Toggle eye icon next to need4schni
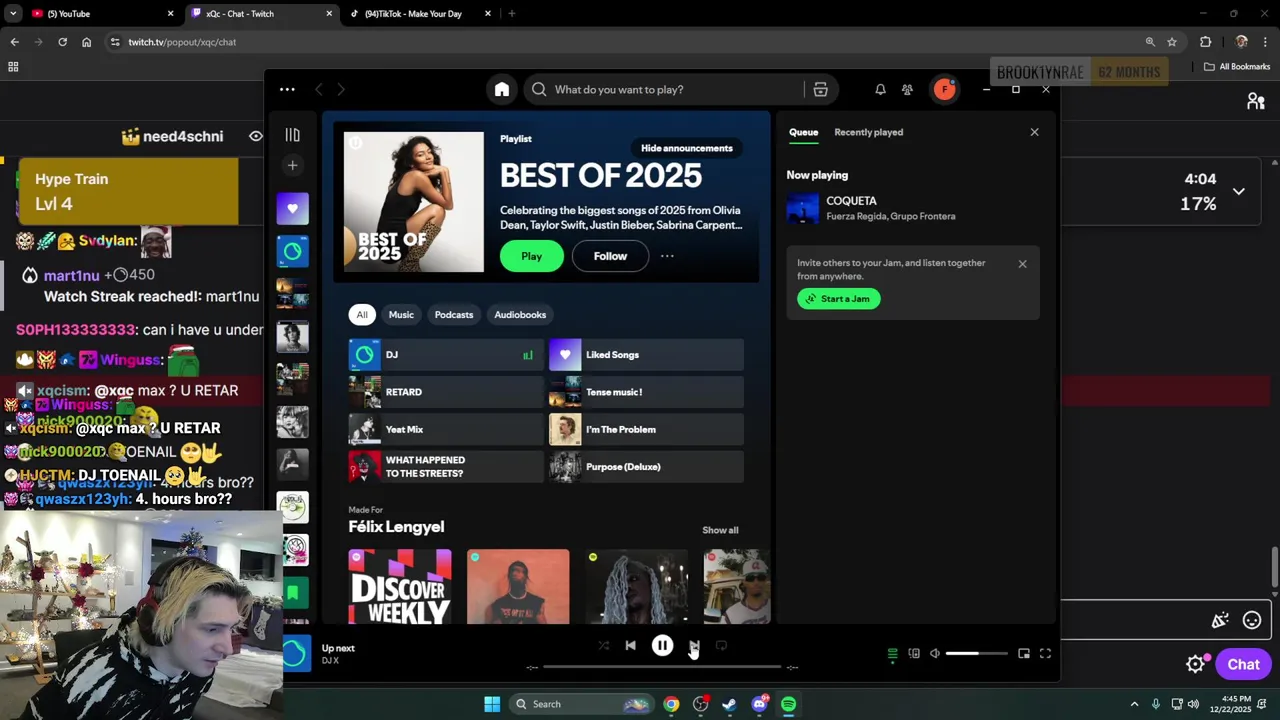 pos(256,136)
